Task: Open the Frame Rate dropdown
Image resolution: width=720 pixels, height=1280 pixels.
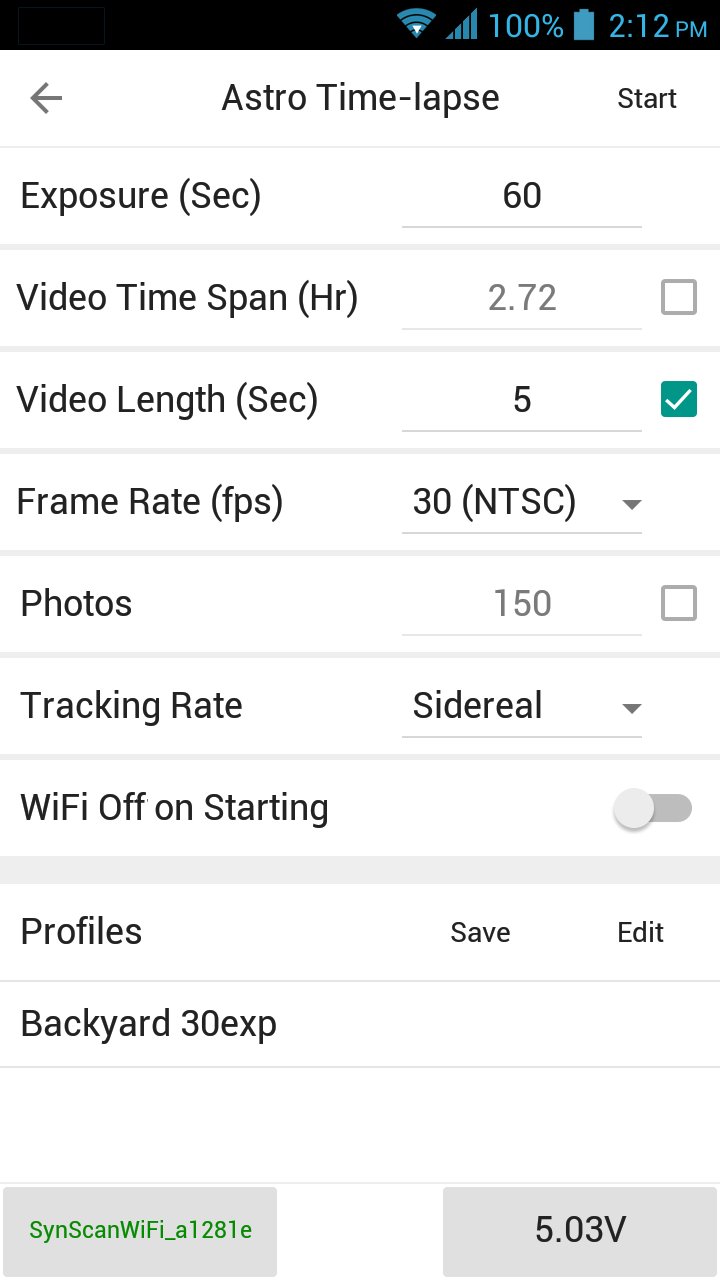Action: click(x=521, y=503)
